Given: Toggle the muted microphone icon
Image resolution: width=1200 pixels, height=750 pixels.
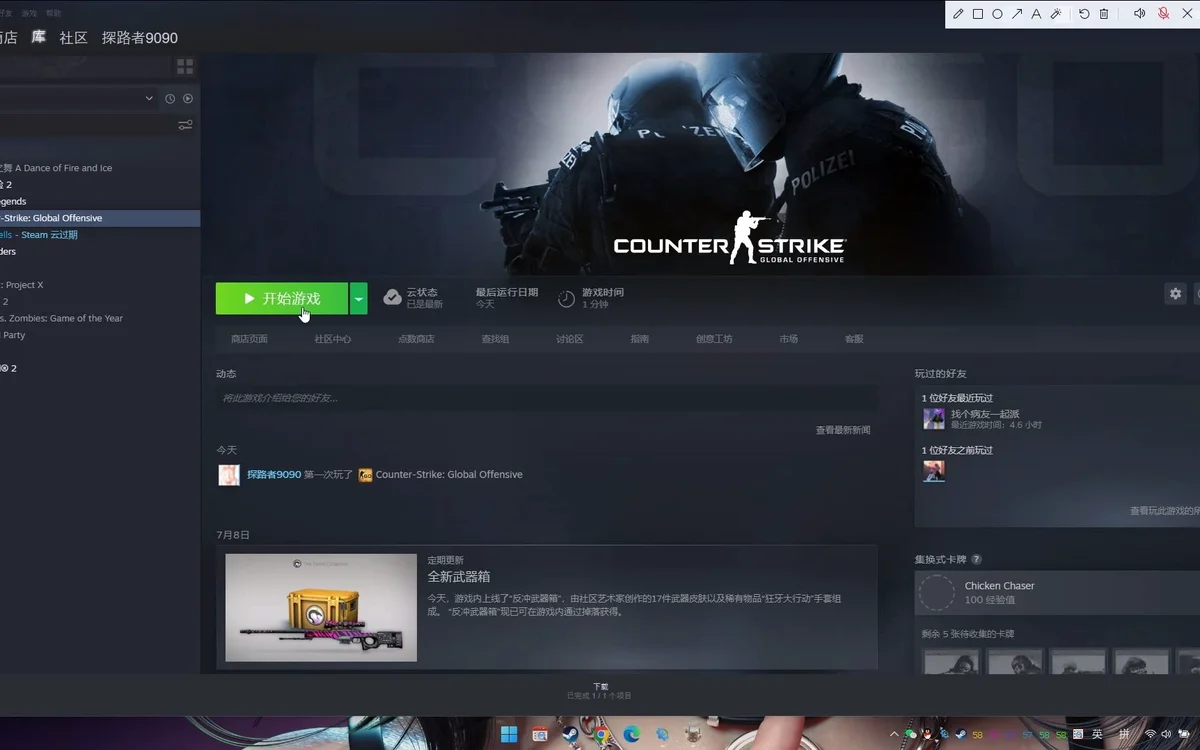Looking at the screenshot, I should [x=1164, y=14].
